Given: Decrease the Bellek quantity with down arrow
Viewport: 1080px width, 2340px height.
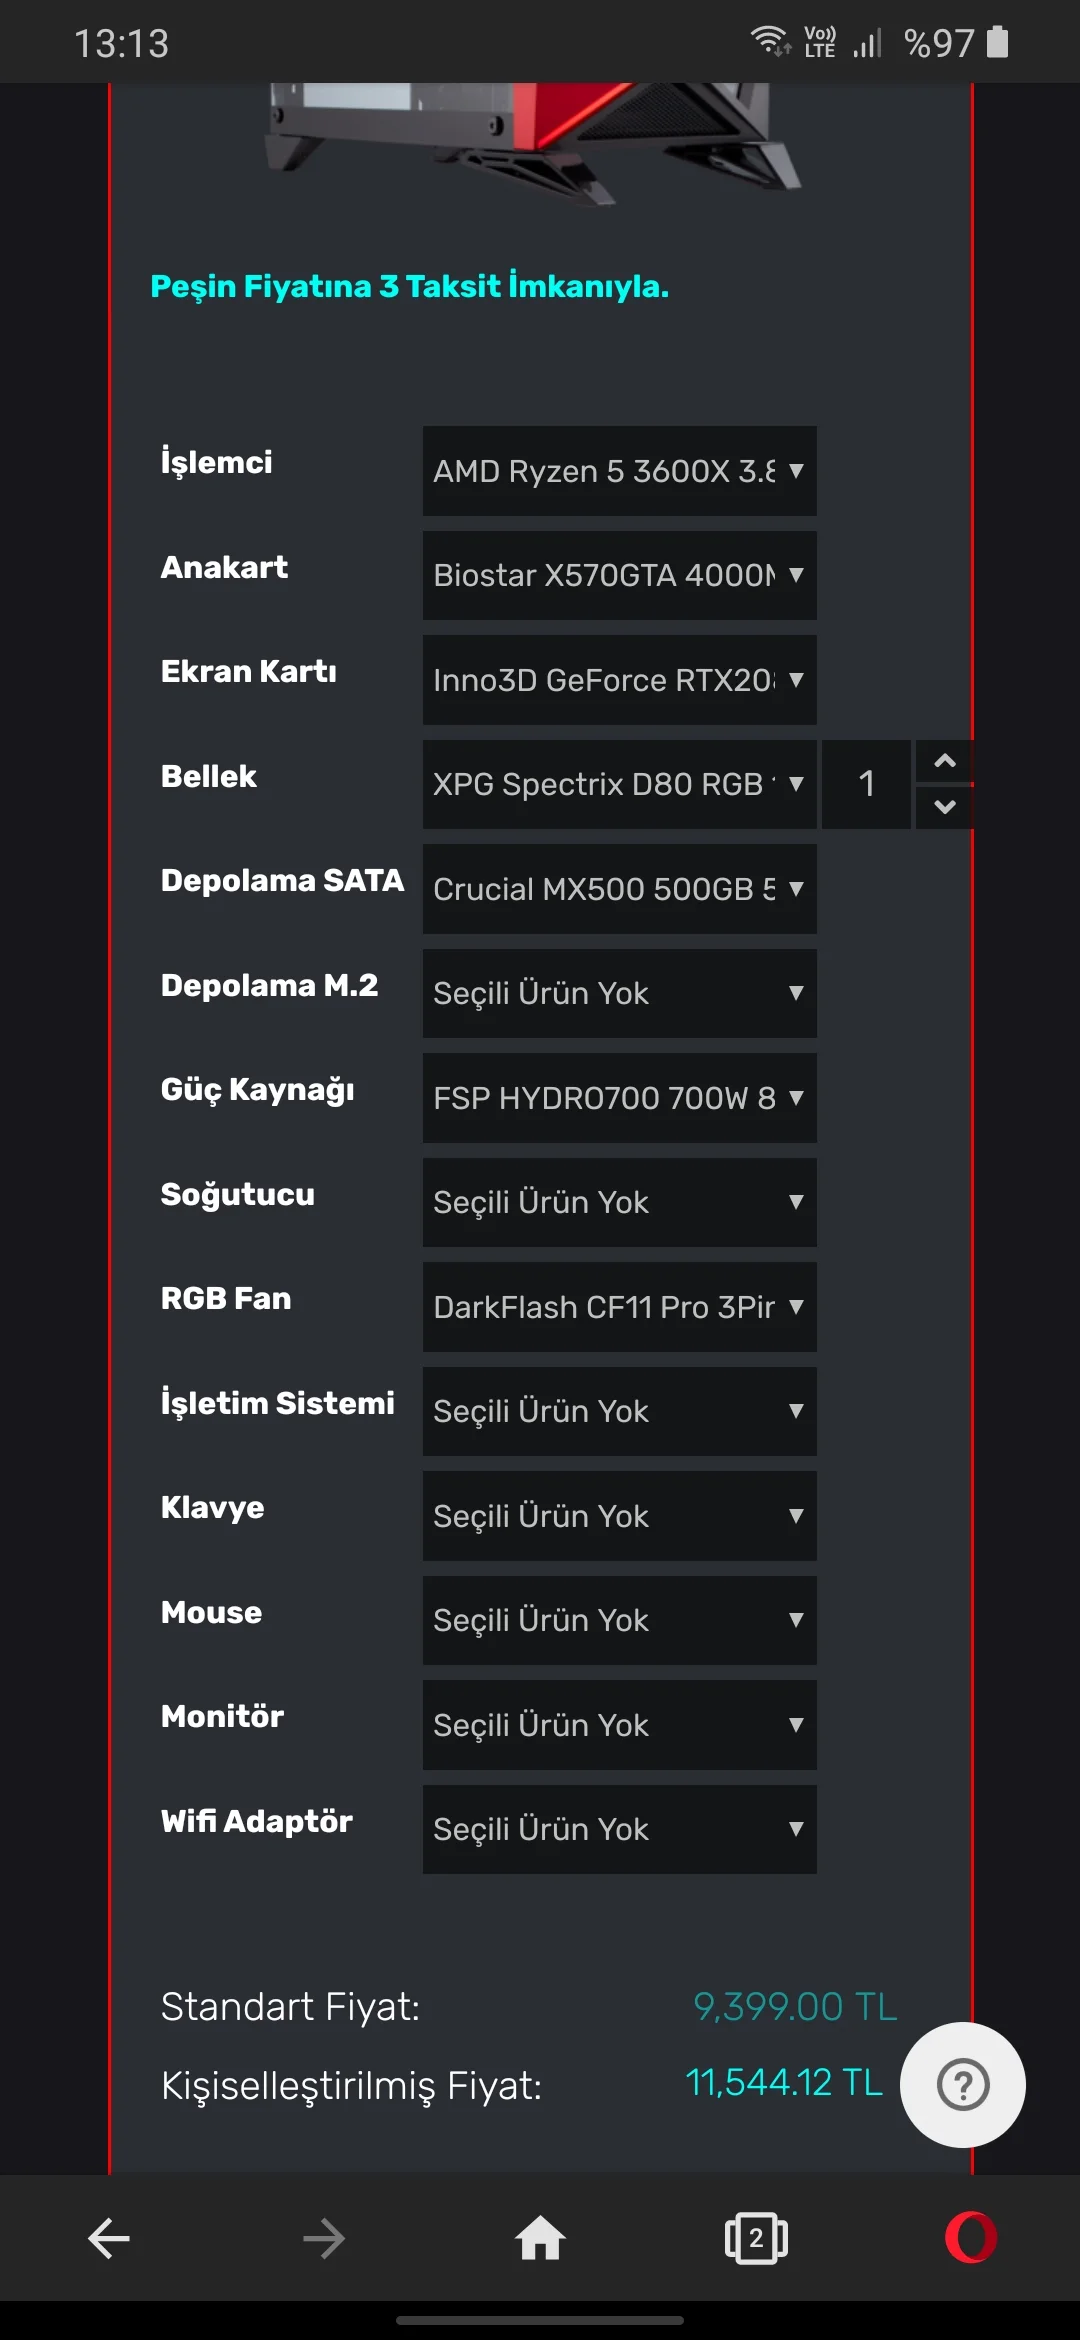Looking at the screenshot, I should point(944,807).
